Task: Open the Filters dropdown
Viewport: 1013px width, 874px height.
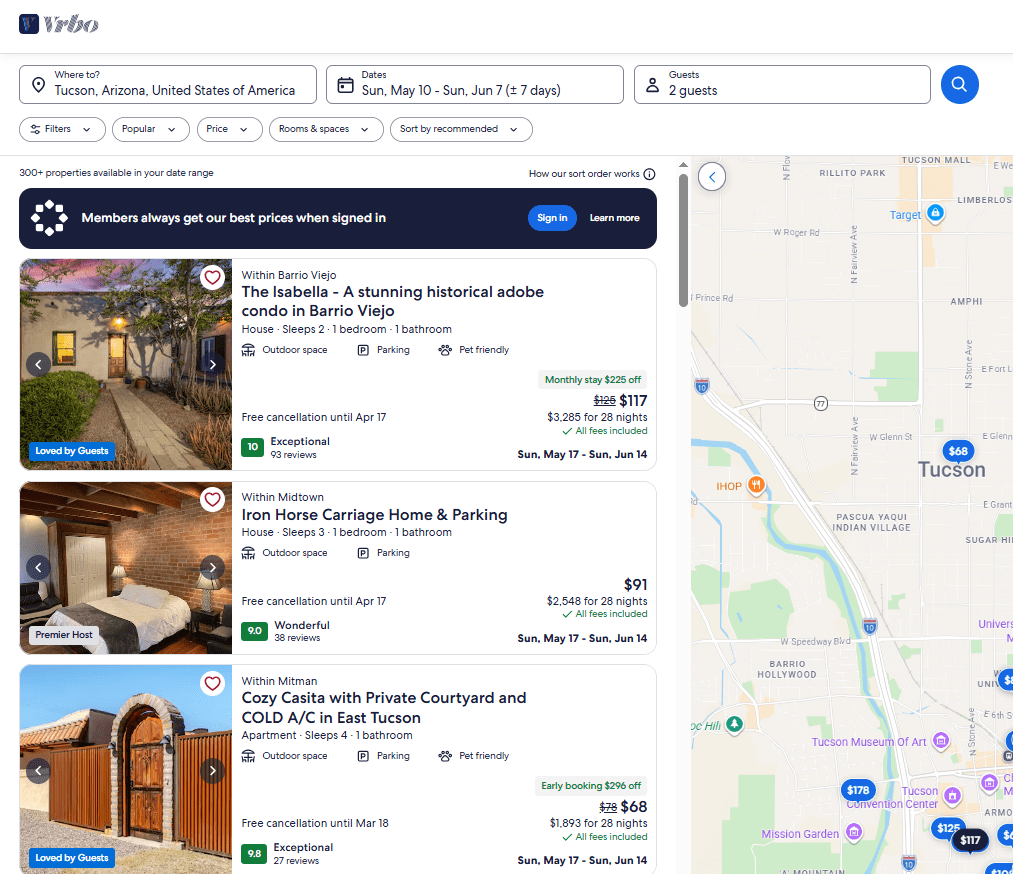Action: pos(62,129)
